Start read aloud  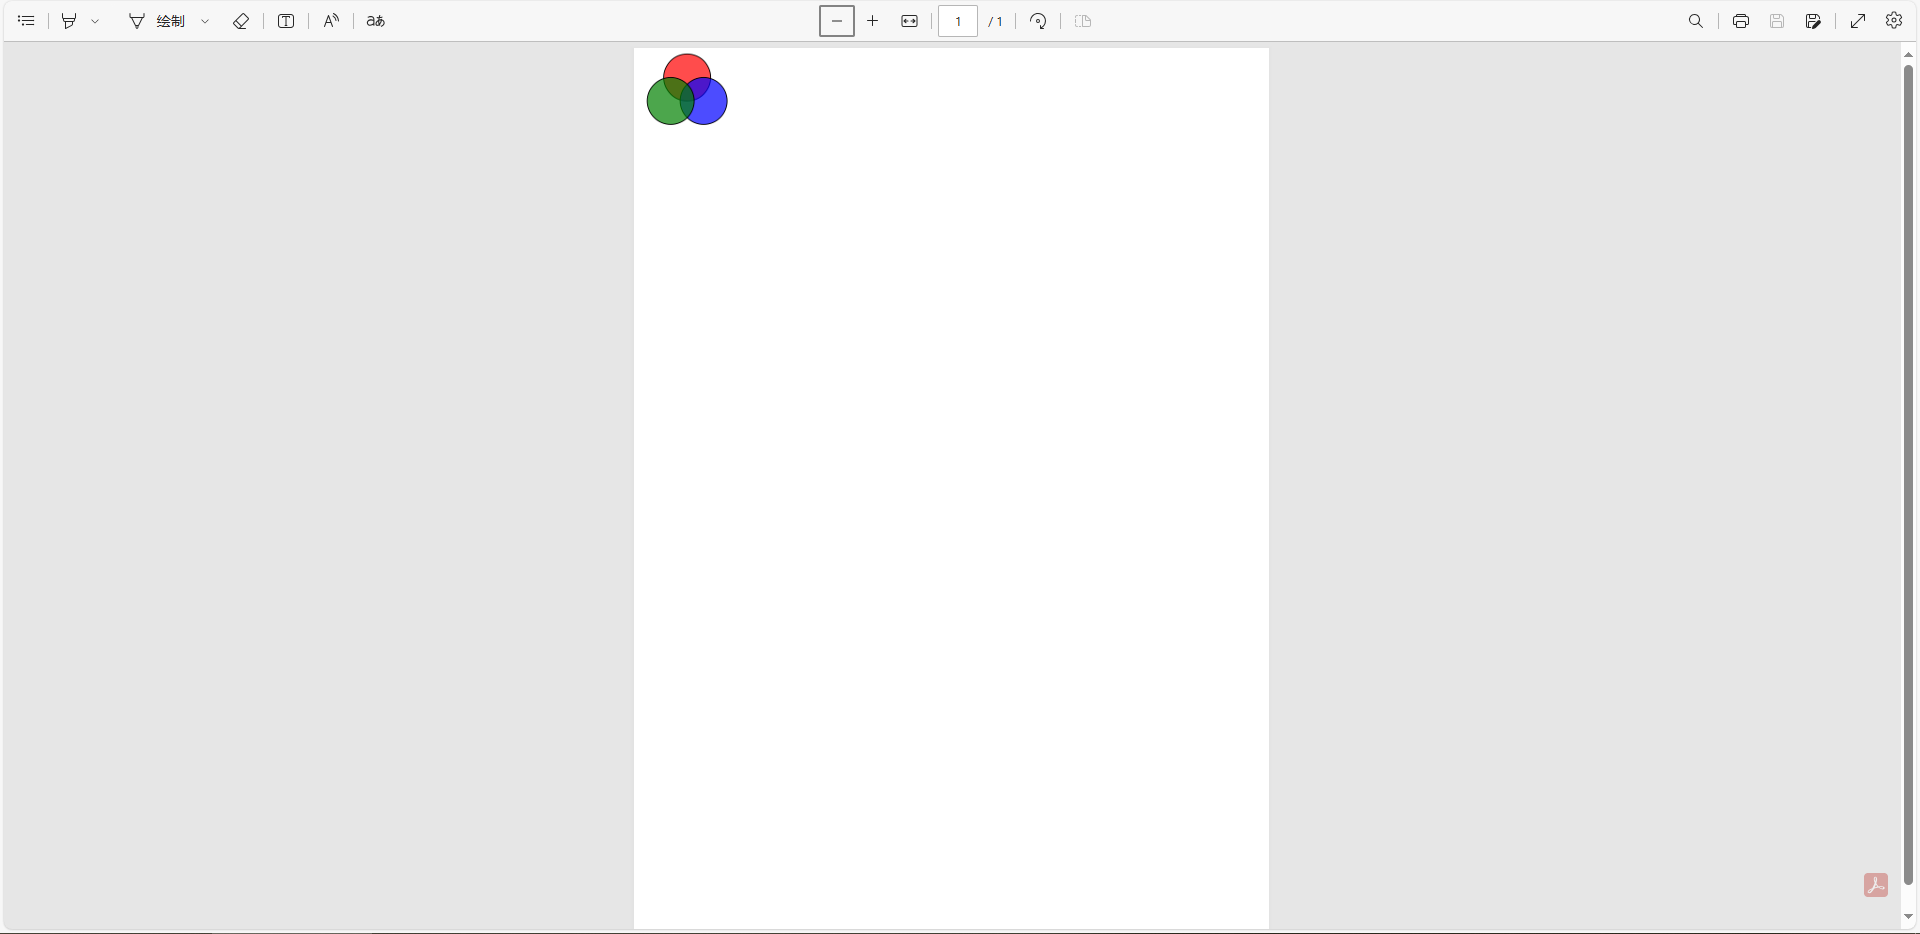[x=331, y=21]
